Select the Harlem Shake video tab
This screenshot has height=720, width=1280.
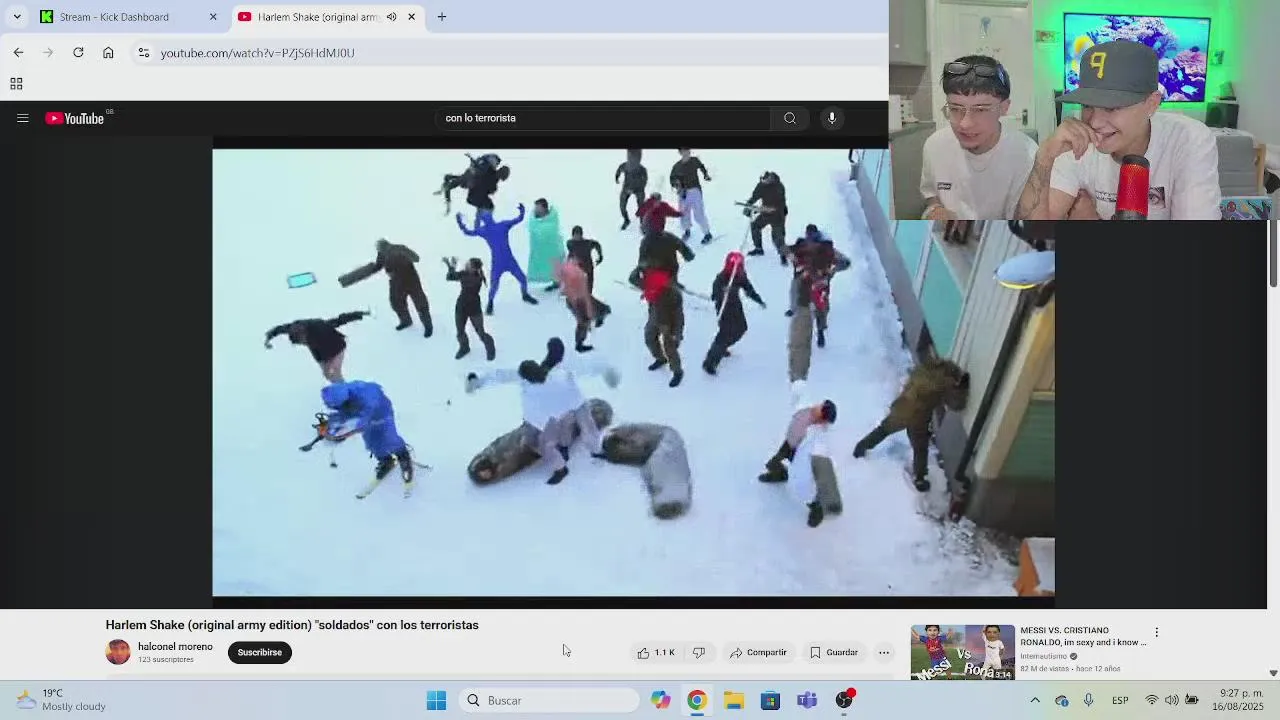click(x=328, y=17)
